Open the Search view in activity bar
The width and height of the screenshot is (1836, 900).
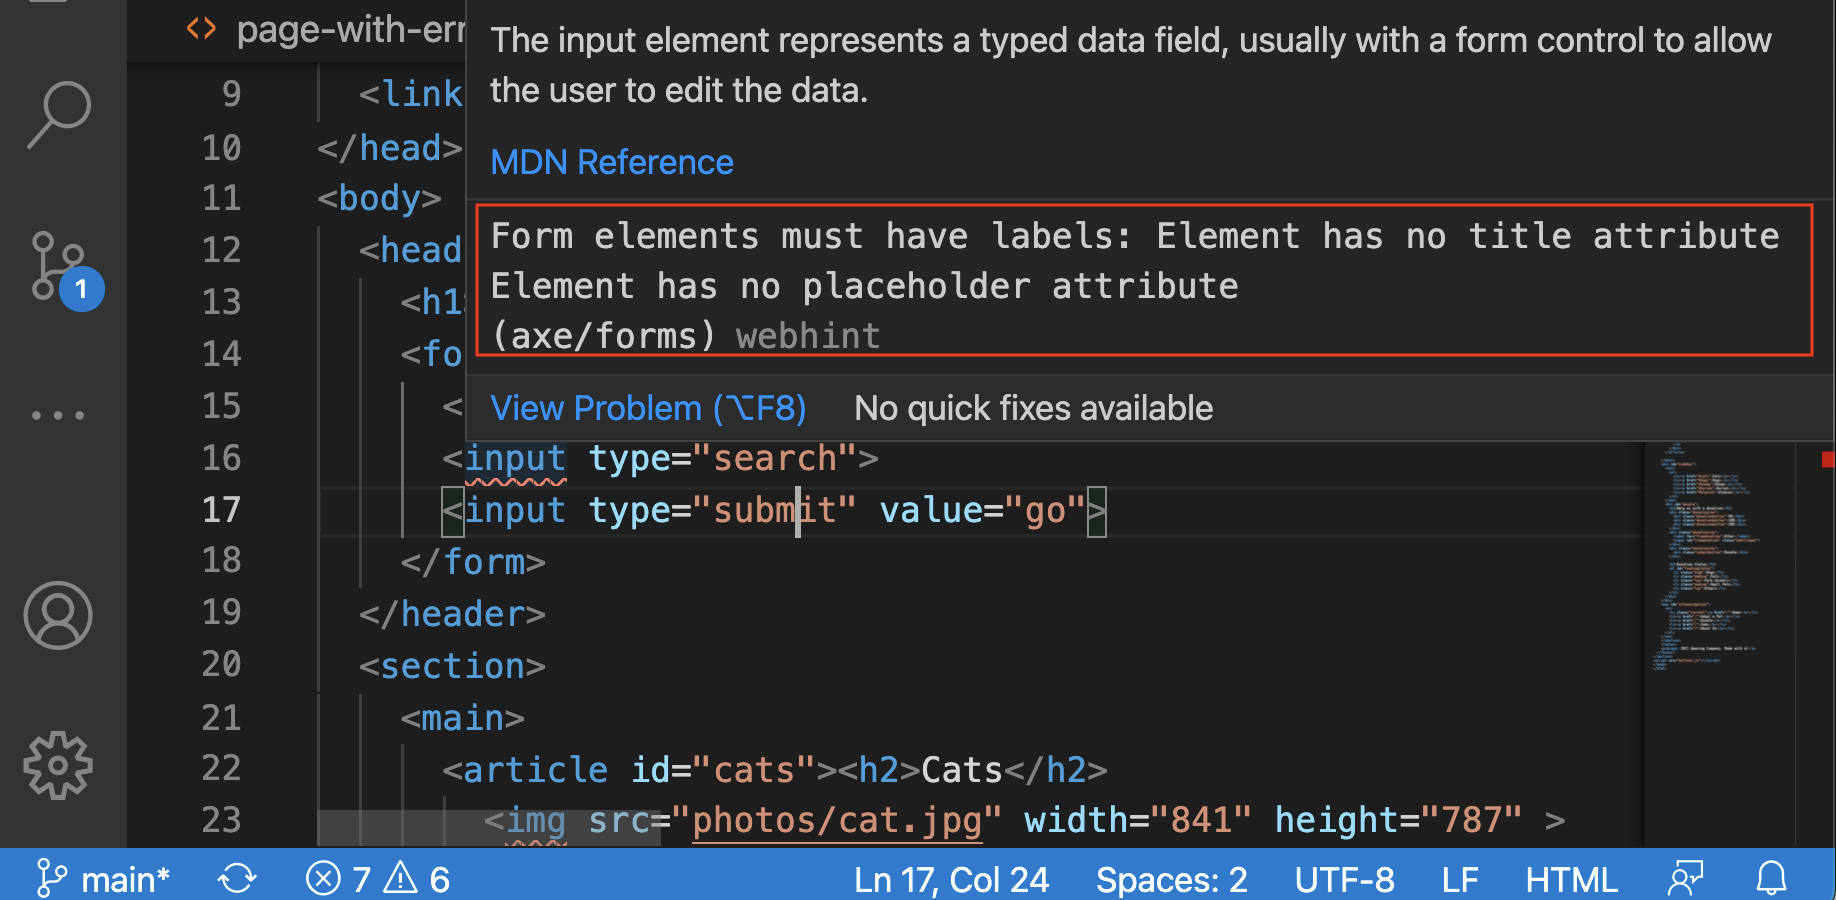pos(59,115)
